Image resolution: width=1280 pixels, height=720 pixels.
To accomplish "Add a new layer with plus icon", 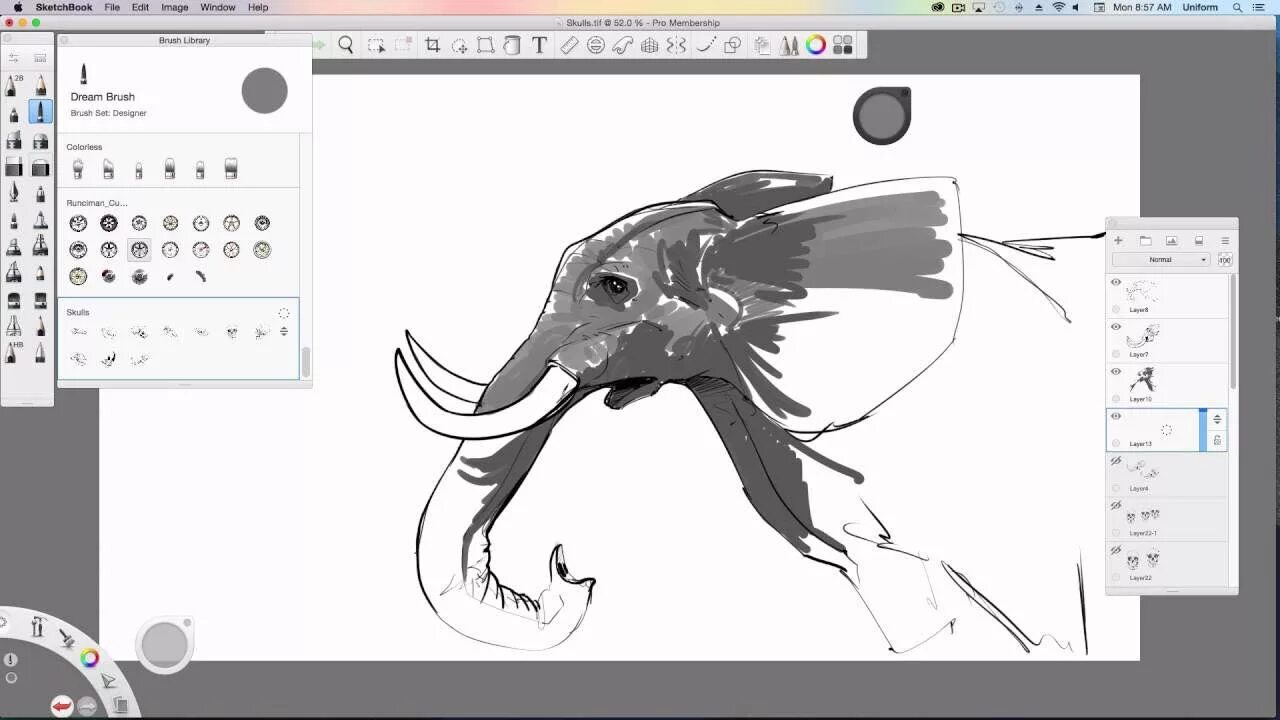I will point(1118,240).
